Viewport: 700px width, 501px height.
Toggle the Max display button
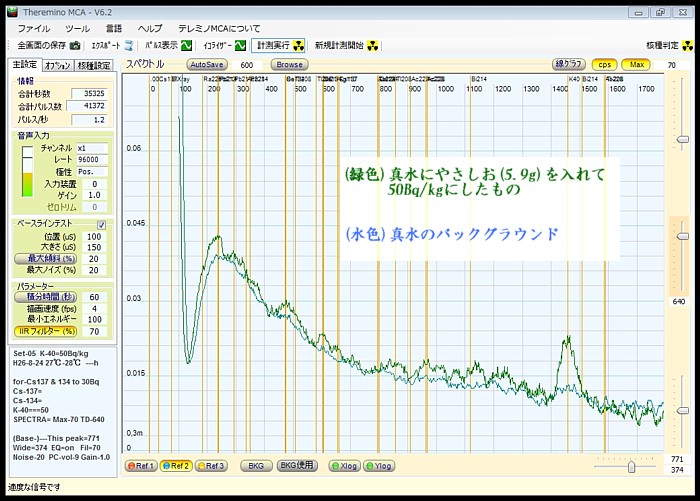coord(637,65)
